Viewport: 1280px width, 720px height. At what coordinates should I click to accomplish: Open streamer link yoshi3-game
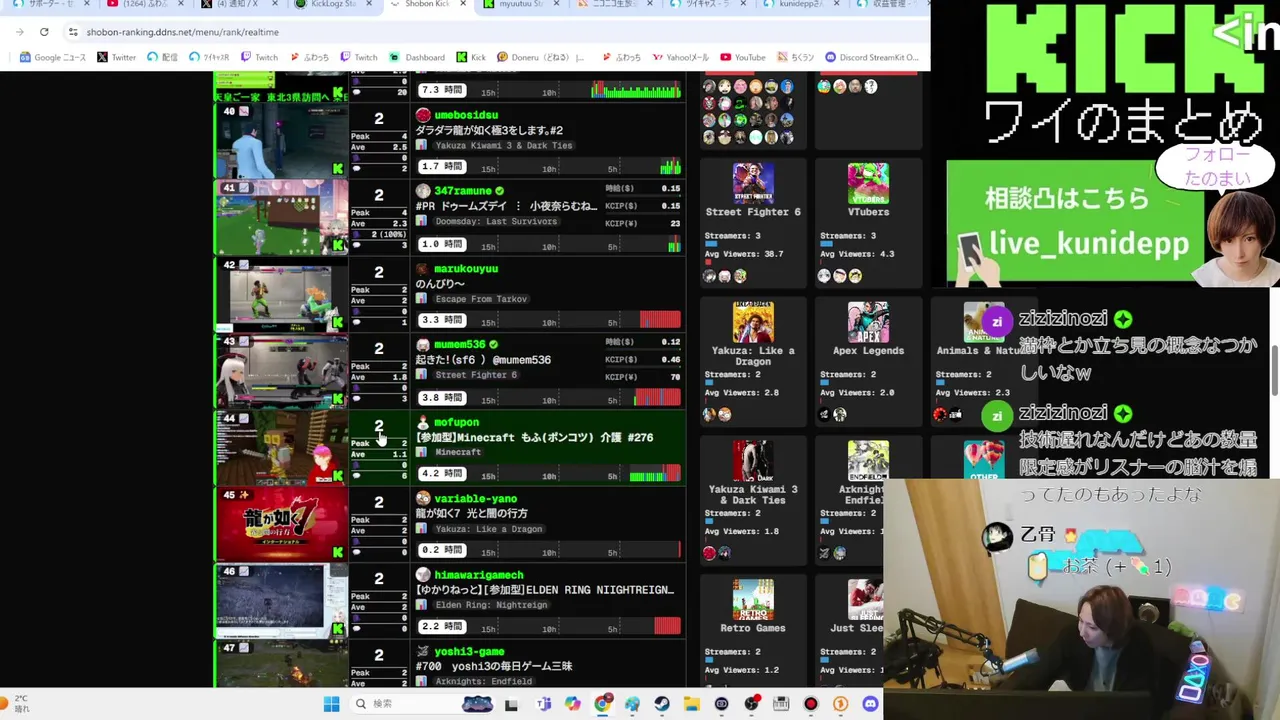(469, 652)
